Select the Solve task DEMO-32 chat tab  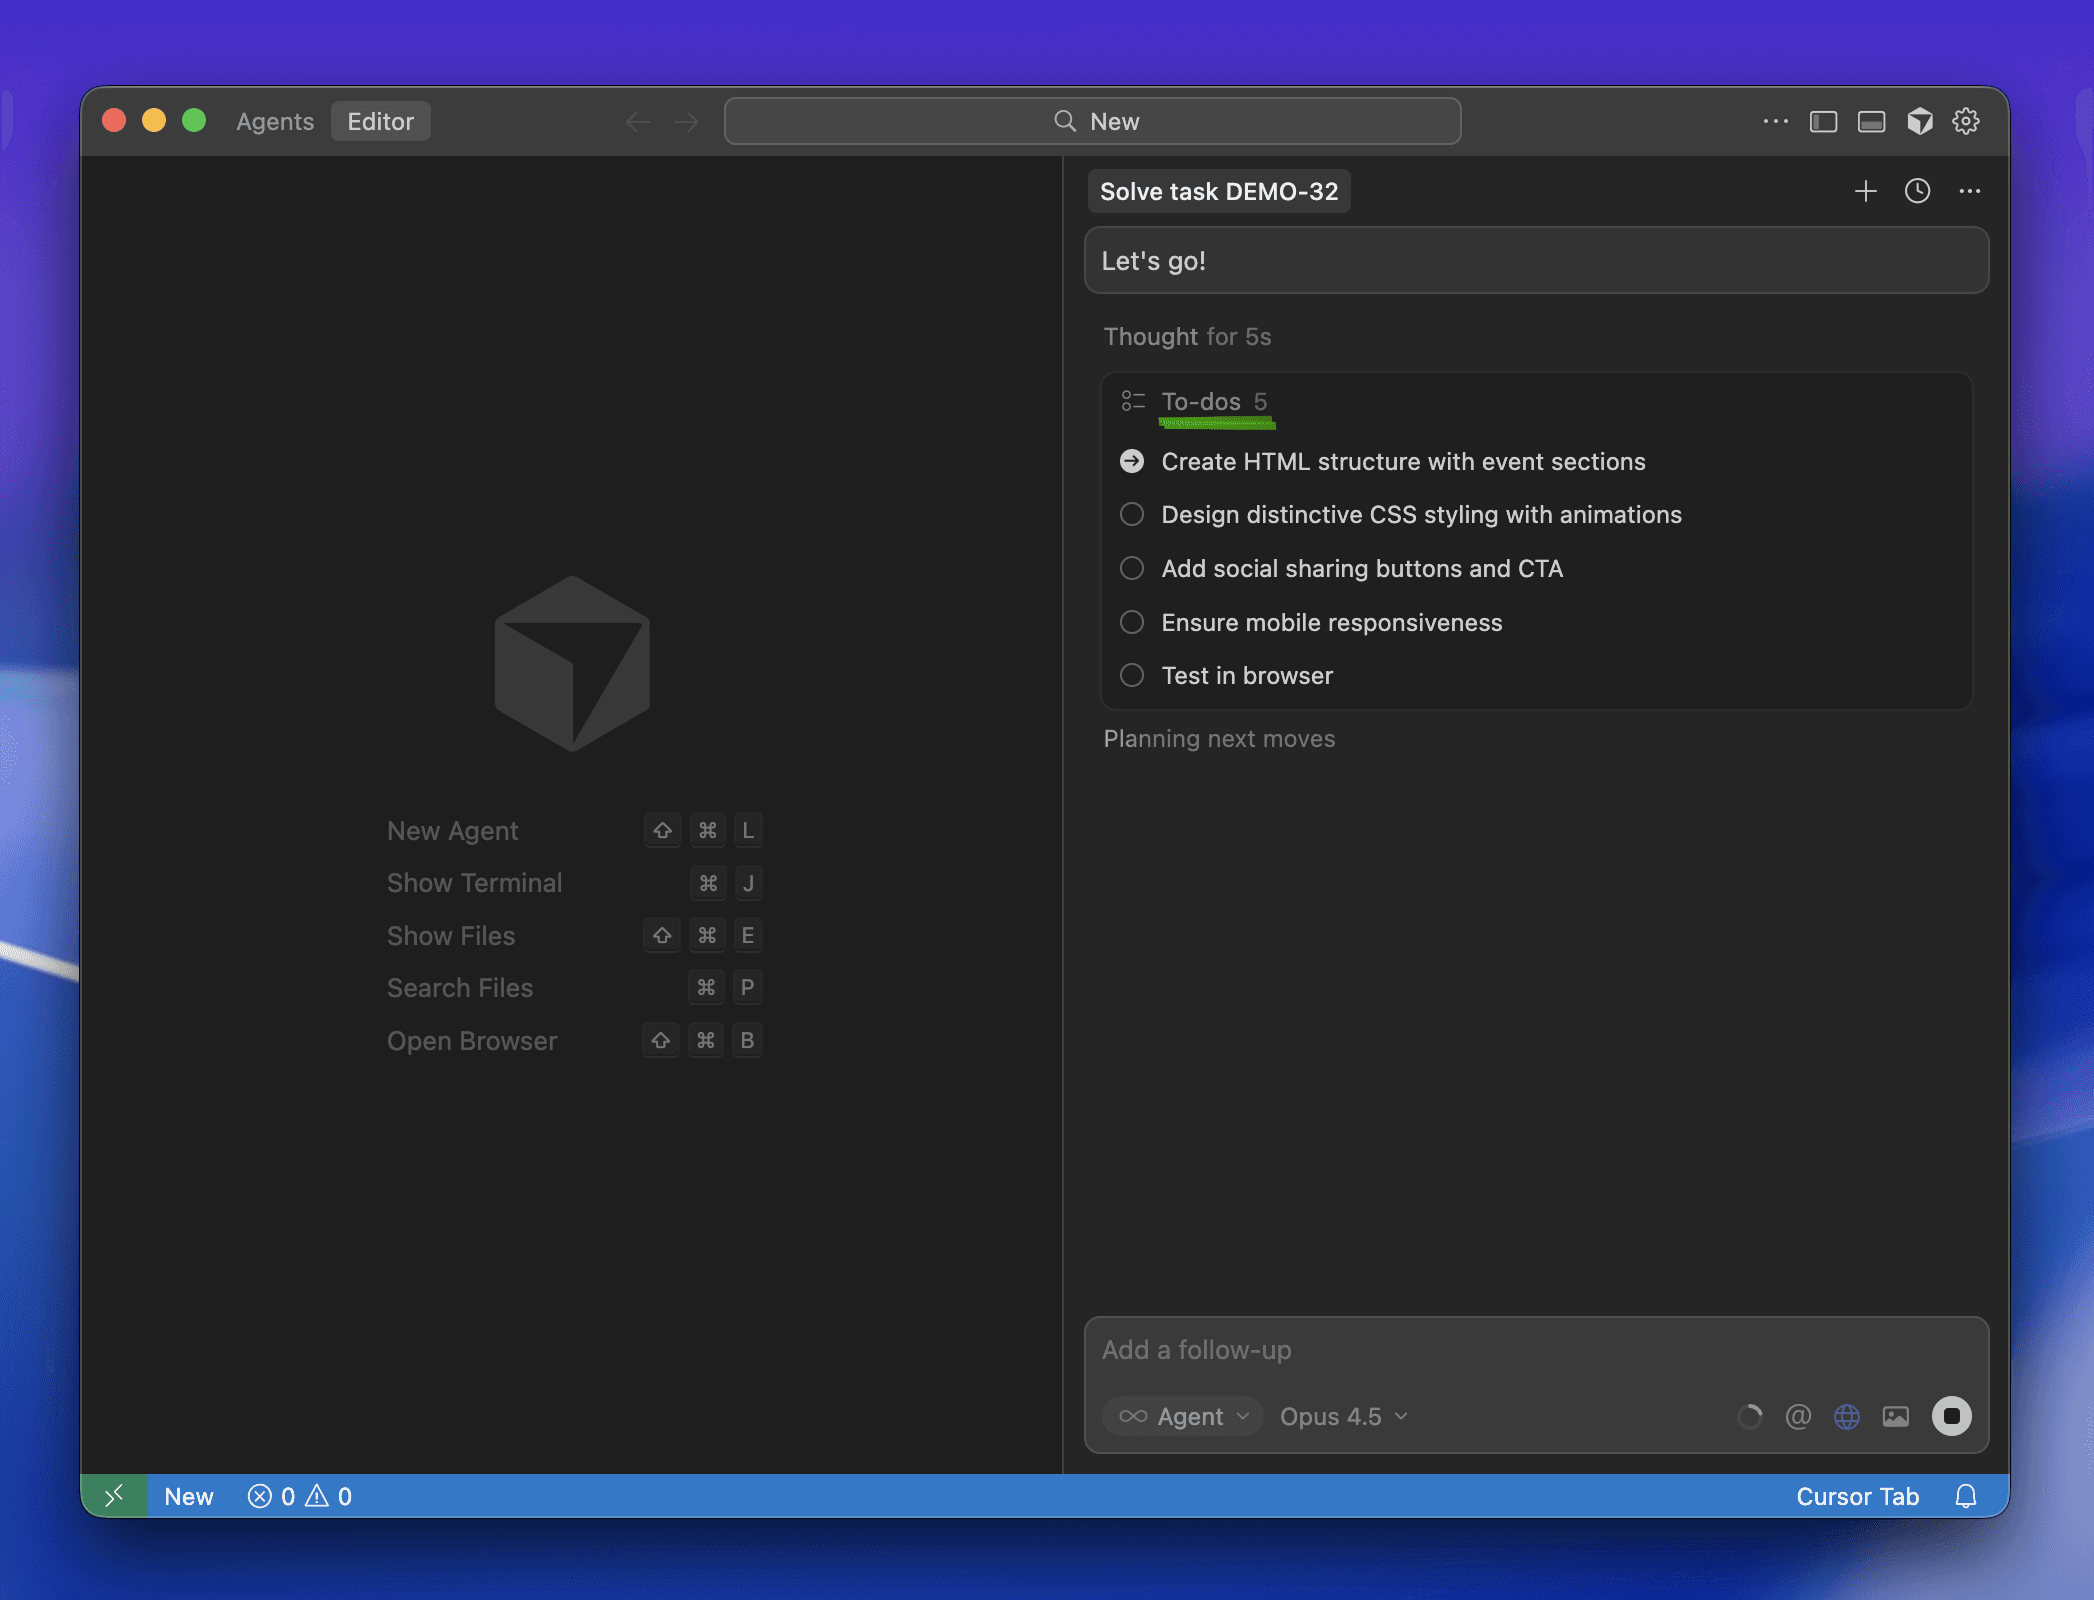point(1219,191)
